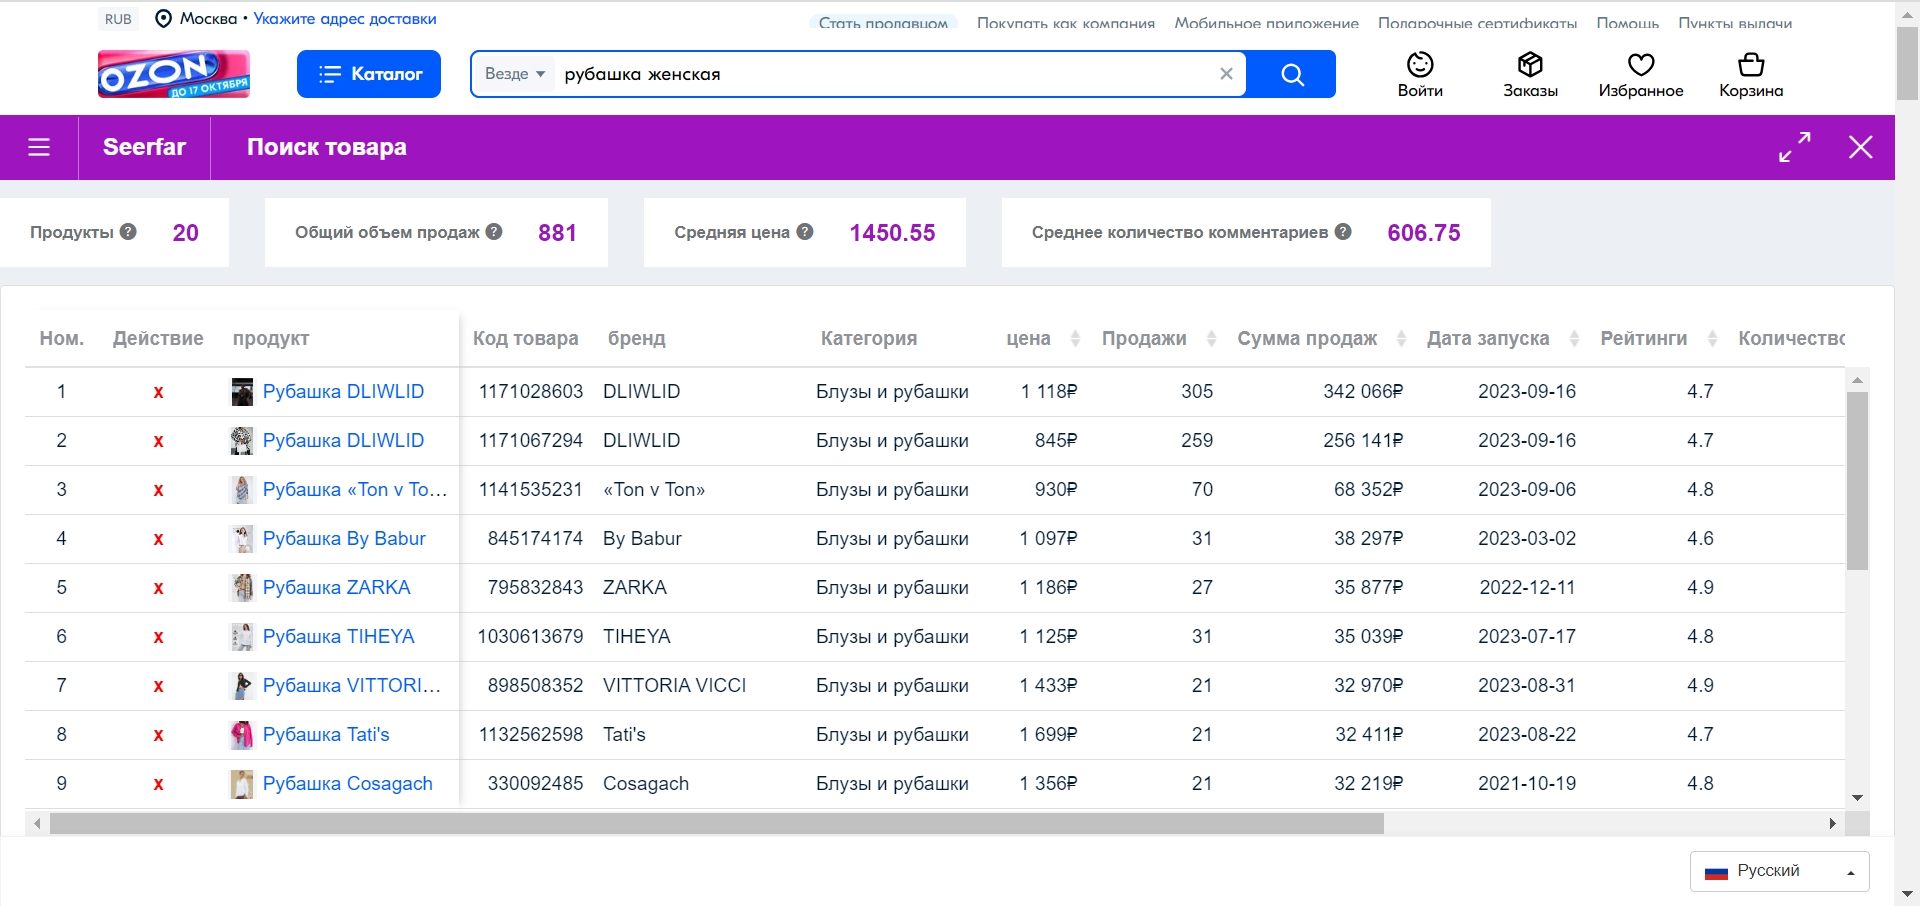Select launch date 2021-10-19
The width and height of the screenshot is (1920, 906).
[1527, 783]
